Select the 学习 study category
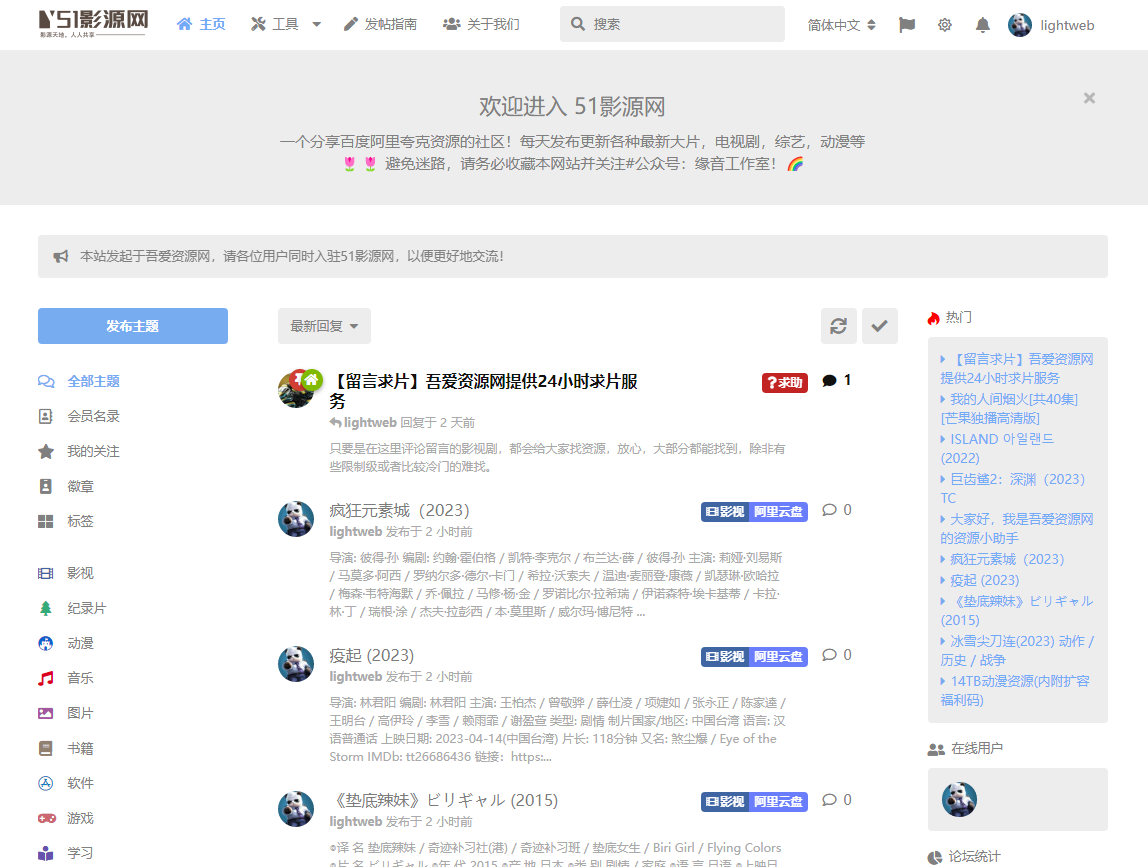1148x867 pixels. [66, 854]
